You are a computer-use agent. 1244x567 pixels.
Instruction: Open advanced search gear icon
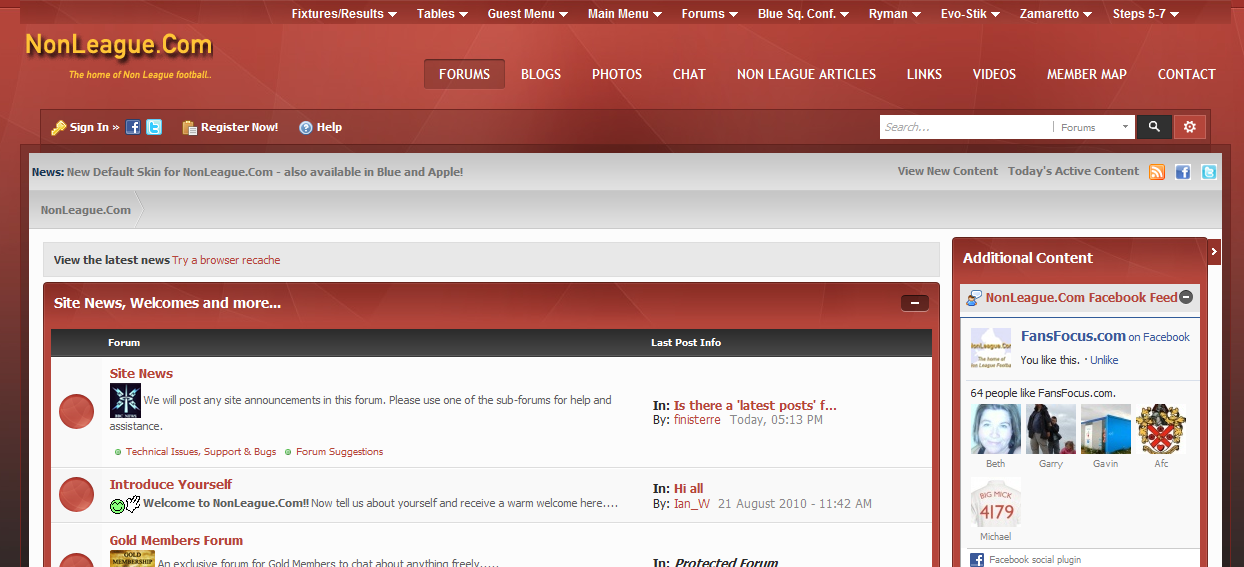point(1190,127)
